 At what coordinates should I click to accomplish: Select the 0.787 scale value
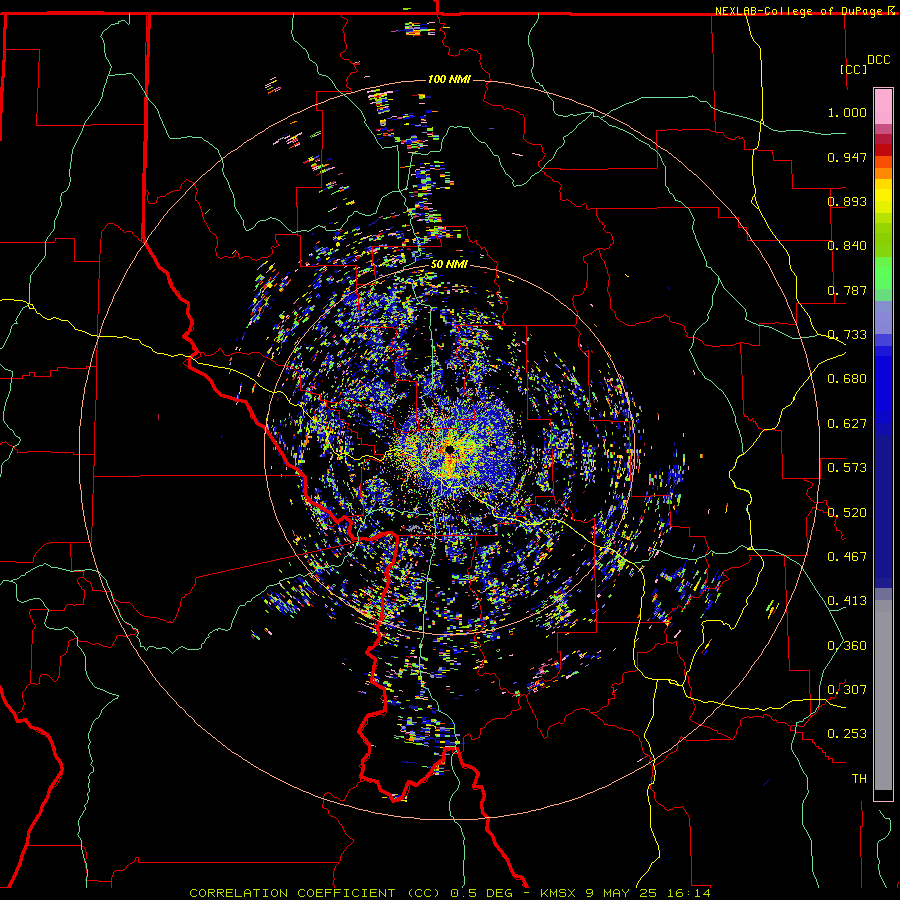pyautogui.click(x=847, y=290)
